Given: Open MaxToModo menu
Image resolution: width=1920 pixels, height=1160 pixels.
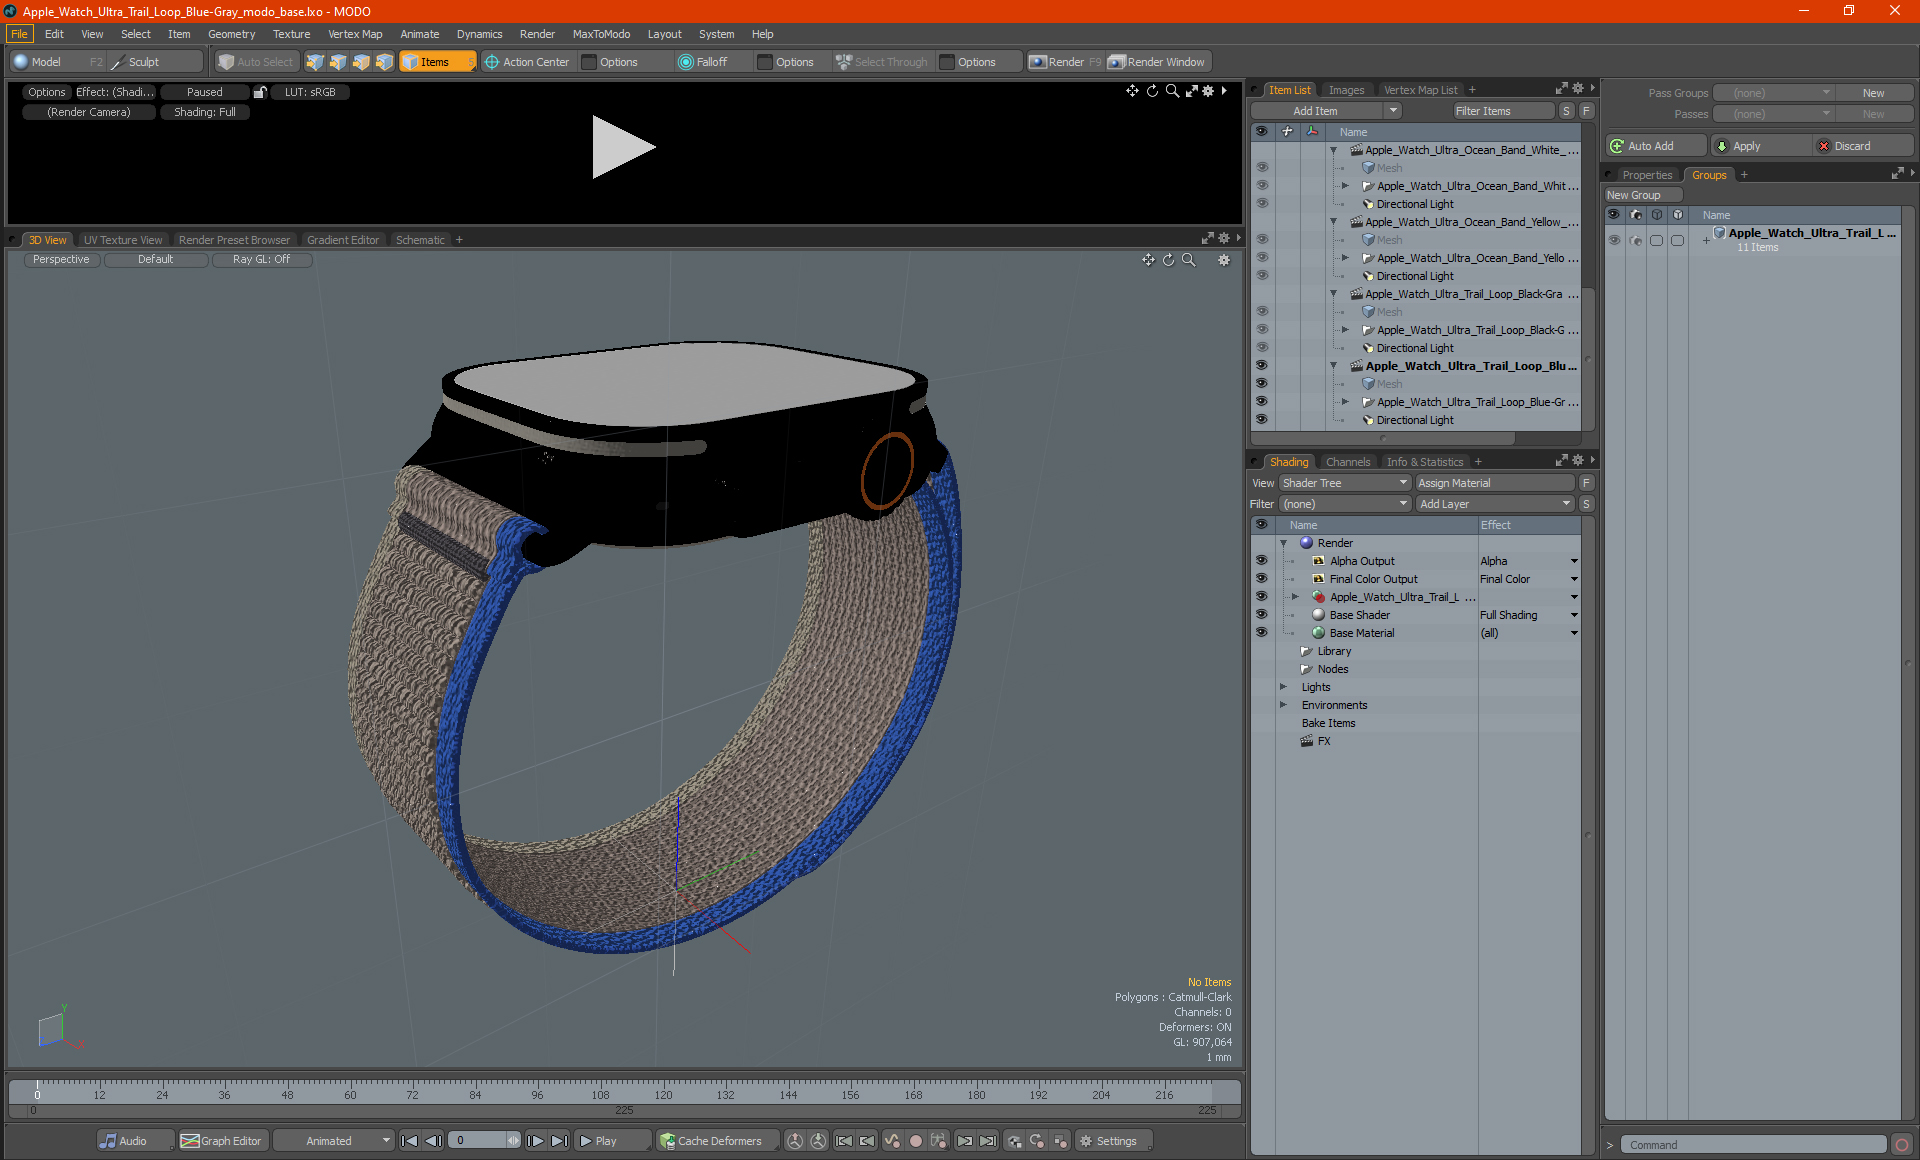Looking at the screenshot, I should 601,34.
